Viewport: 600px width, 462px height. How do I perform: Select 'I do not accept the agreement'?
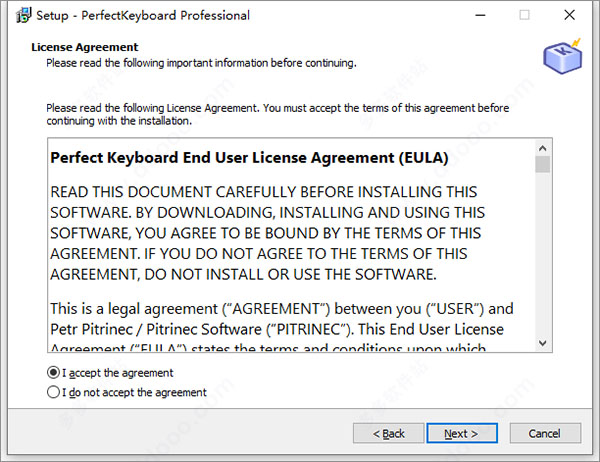click(127, 392)
